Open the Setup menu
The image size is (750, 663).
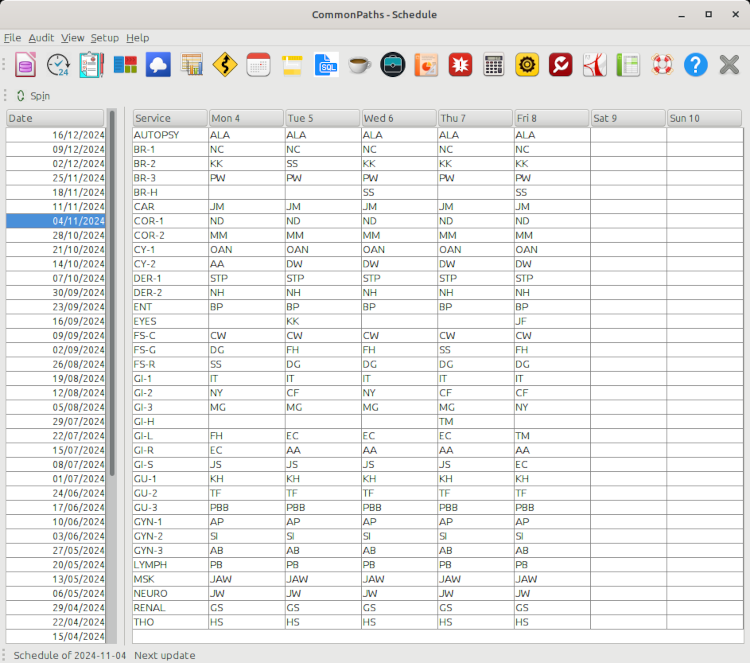(x=104, y=38)
